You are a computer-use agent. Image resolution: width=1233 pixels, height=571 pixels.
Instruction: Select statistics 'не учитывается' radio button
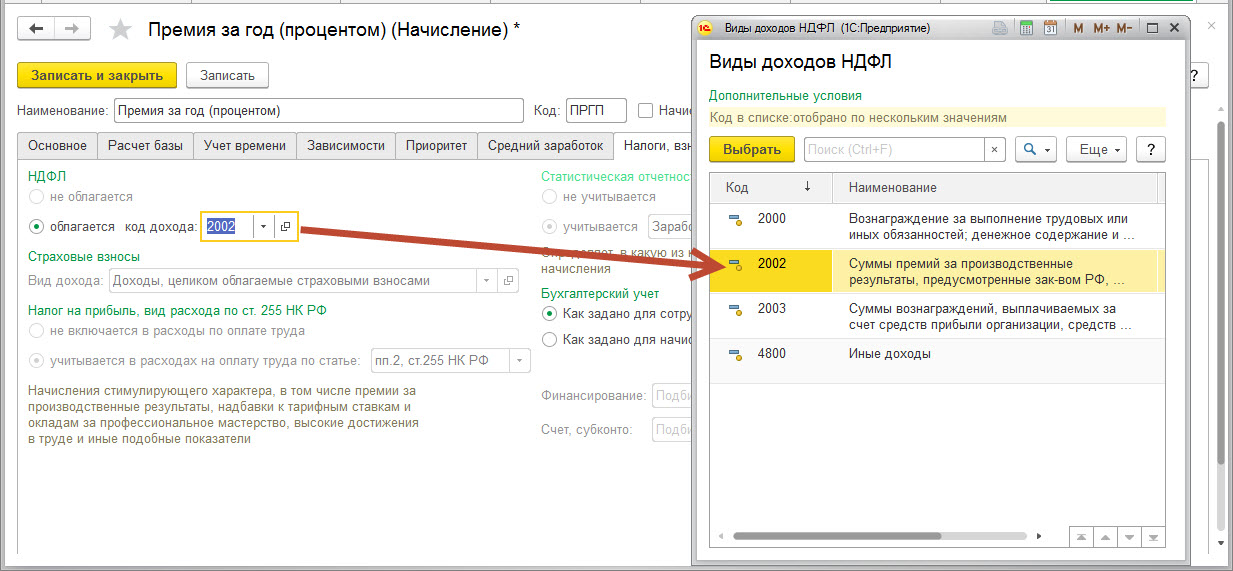549,197
